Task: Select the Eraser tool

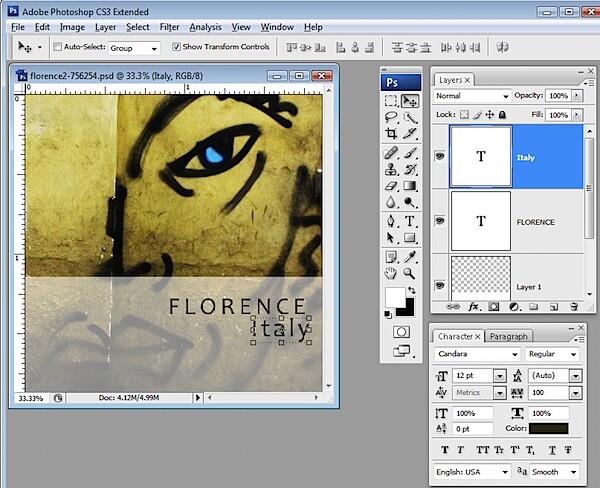Action: coord(391,186)
